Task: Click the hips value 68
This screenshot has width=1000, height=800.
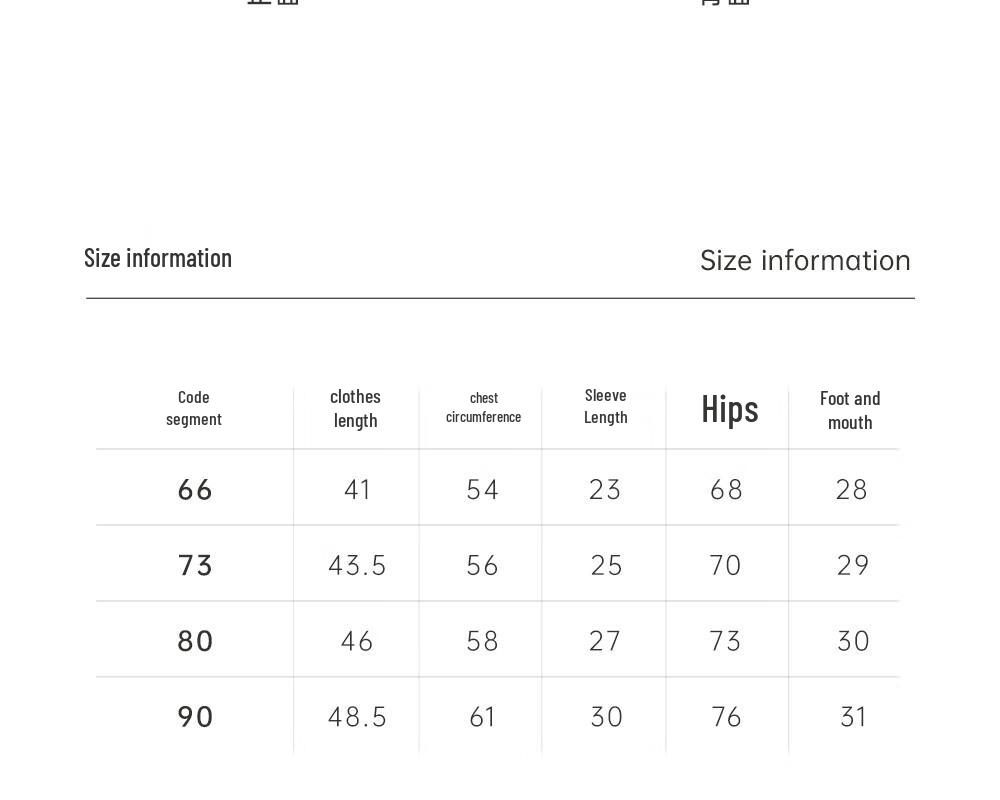Action: 726,490
